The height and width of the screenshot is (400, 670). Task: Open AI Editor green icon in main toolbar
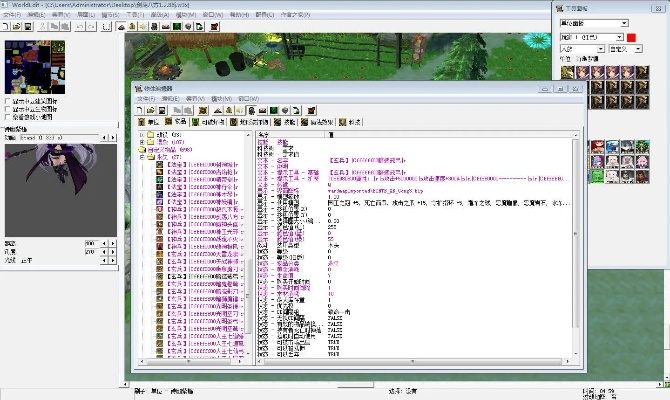(x=177, y=26)
